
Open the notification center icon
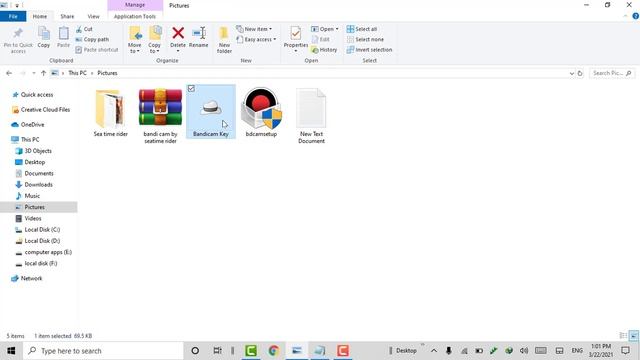(625, 351)
